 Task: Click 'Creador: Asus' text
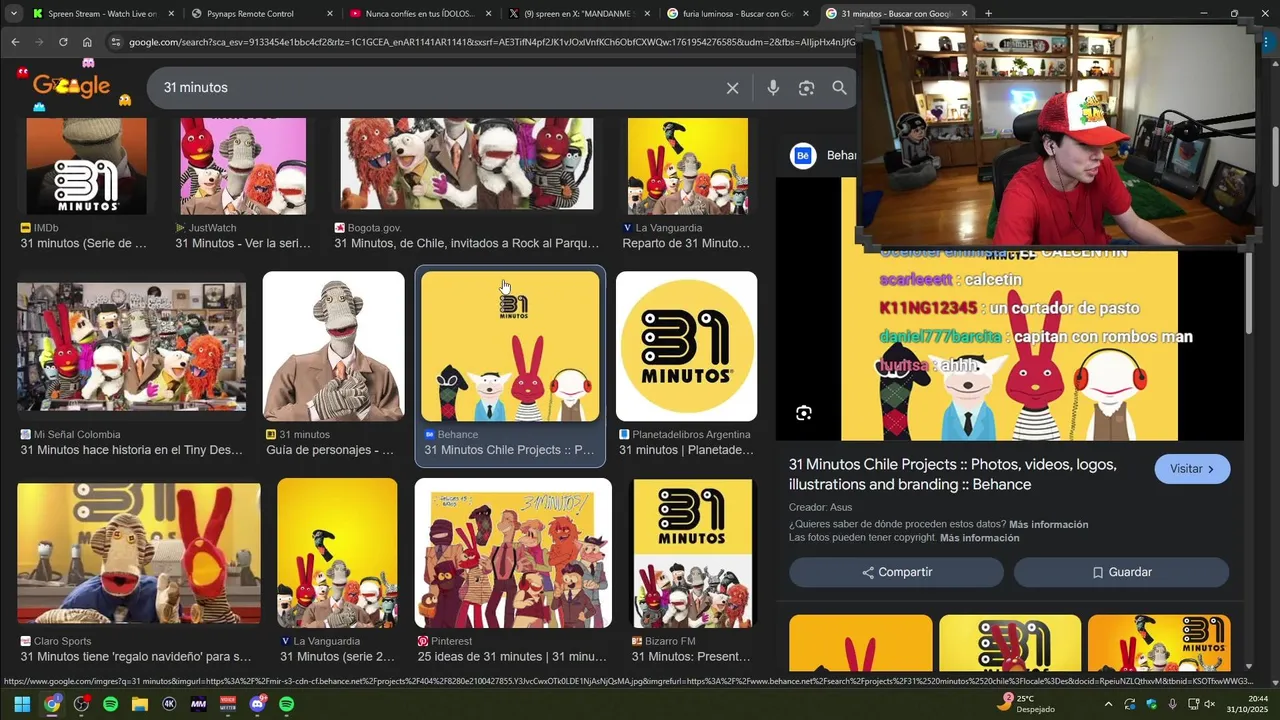821,508
